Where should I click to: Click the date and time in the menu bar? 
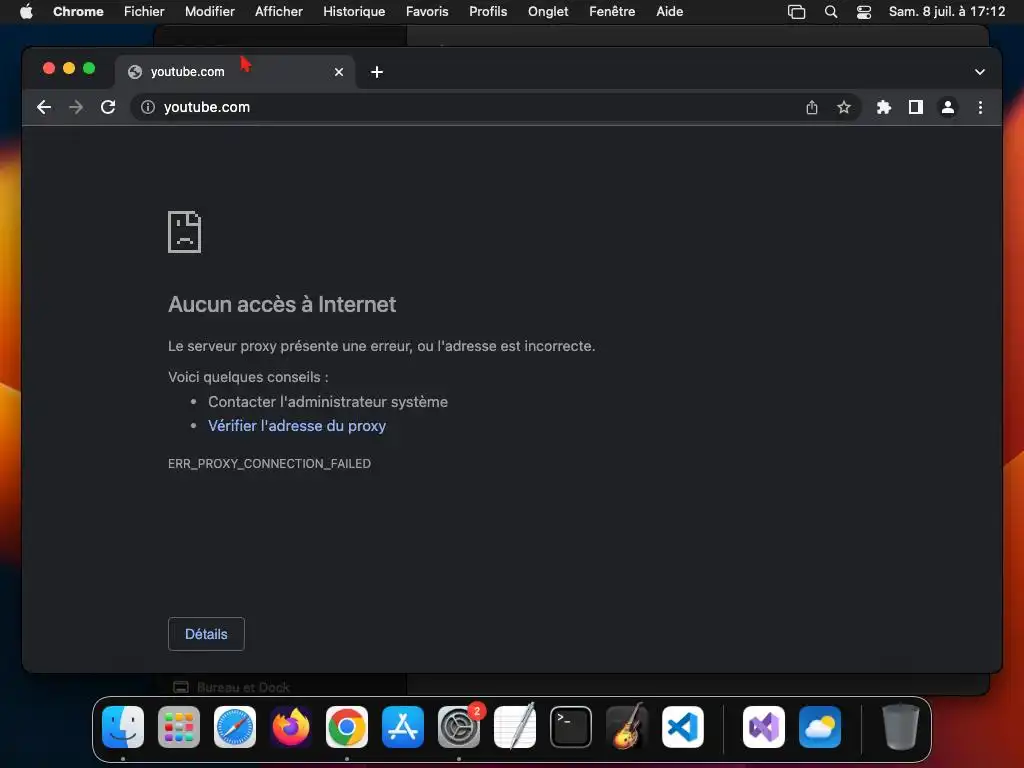coord(947,12)
